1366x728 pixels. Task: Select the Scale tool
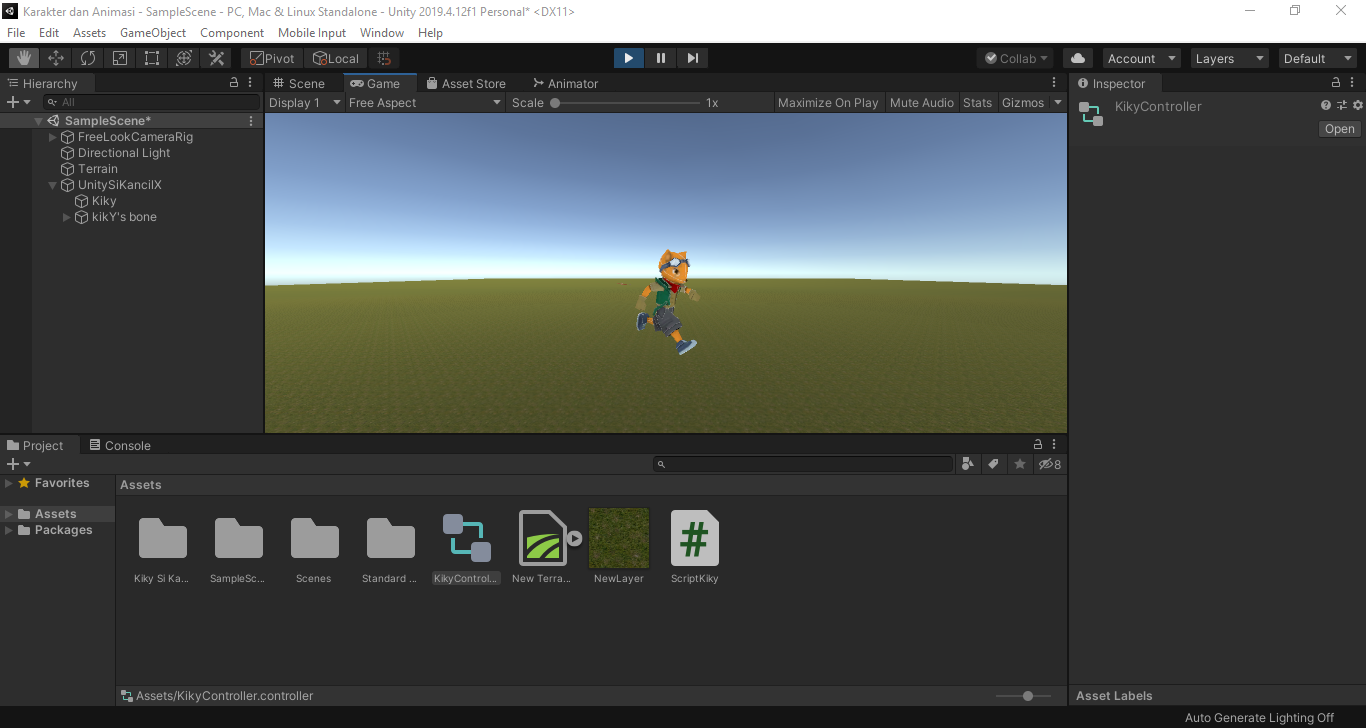[120, 58]
